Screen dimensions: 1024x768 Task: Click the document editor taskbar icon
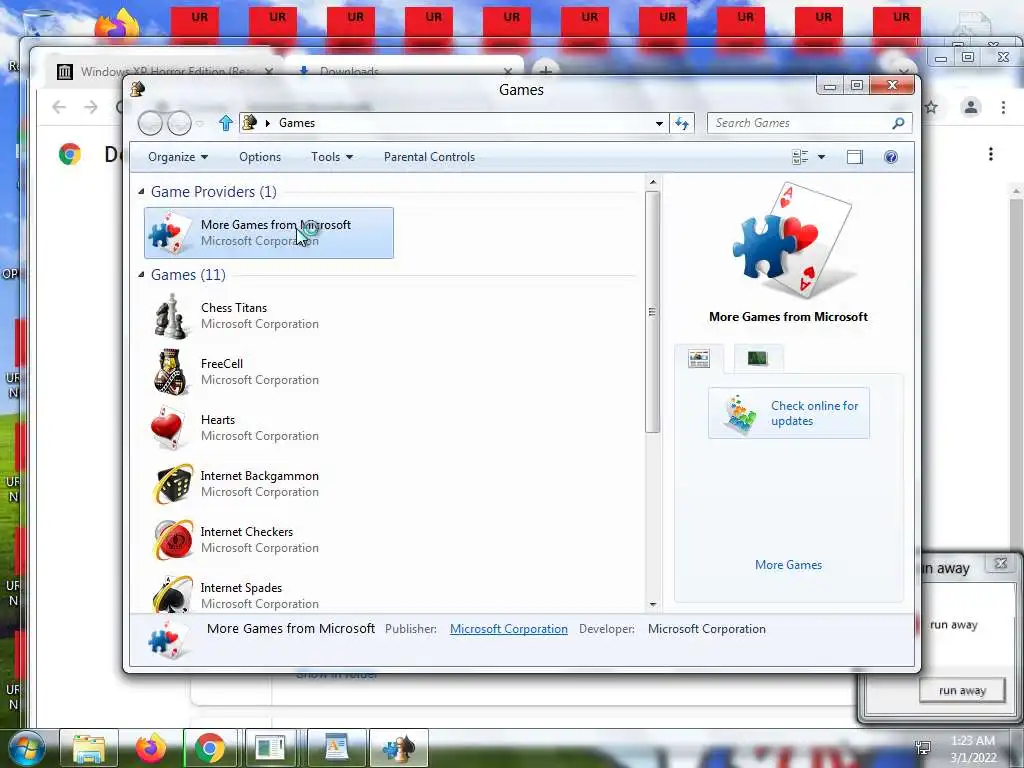pos(336,748)
